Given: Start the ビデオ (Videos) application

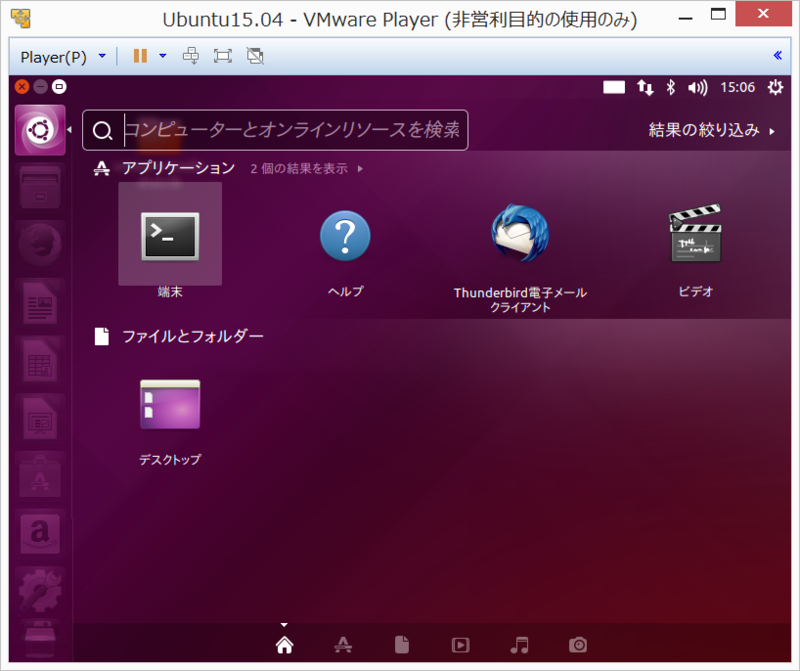Looking at the screenshot, I should point(694,235).
